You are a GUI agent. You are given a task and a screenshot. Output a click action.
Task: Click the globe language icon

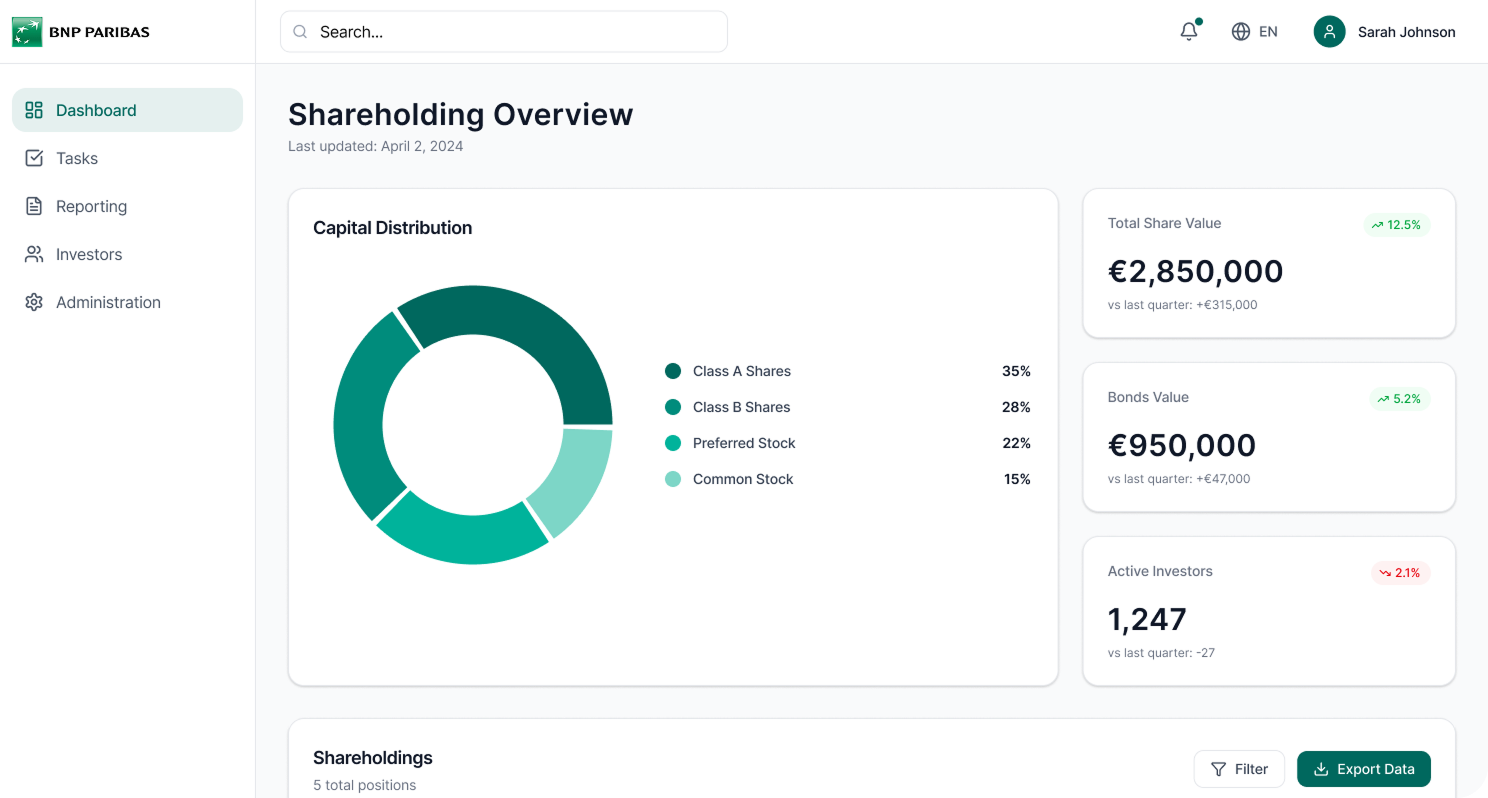1239,31
